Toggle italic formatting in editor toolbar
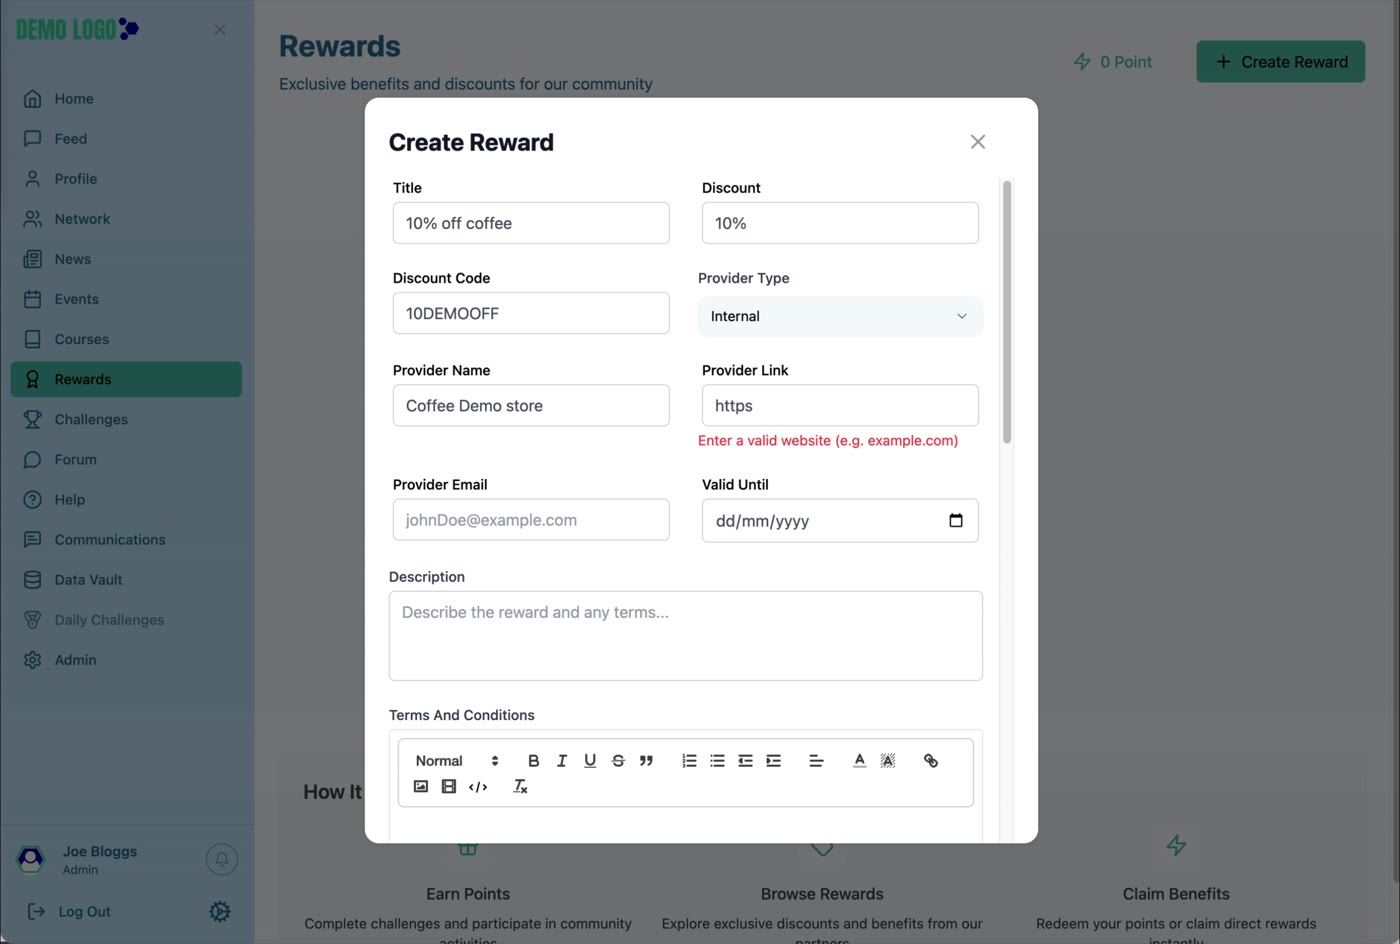Screen dimensions: 1400x944 click(562, 761)
